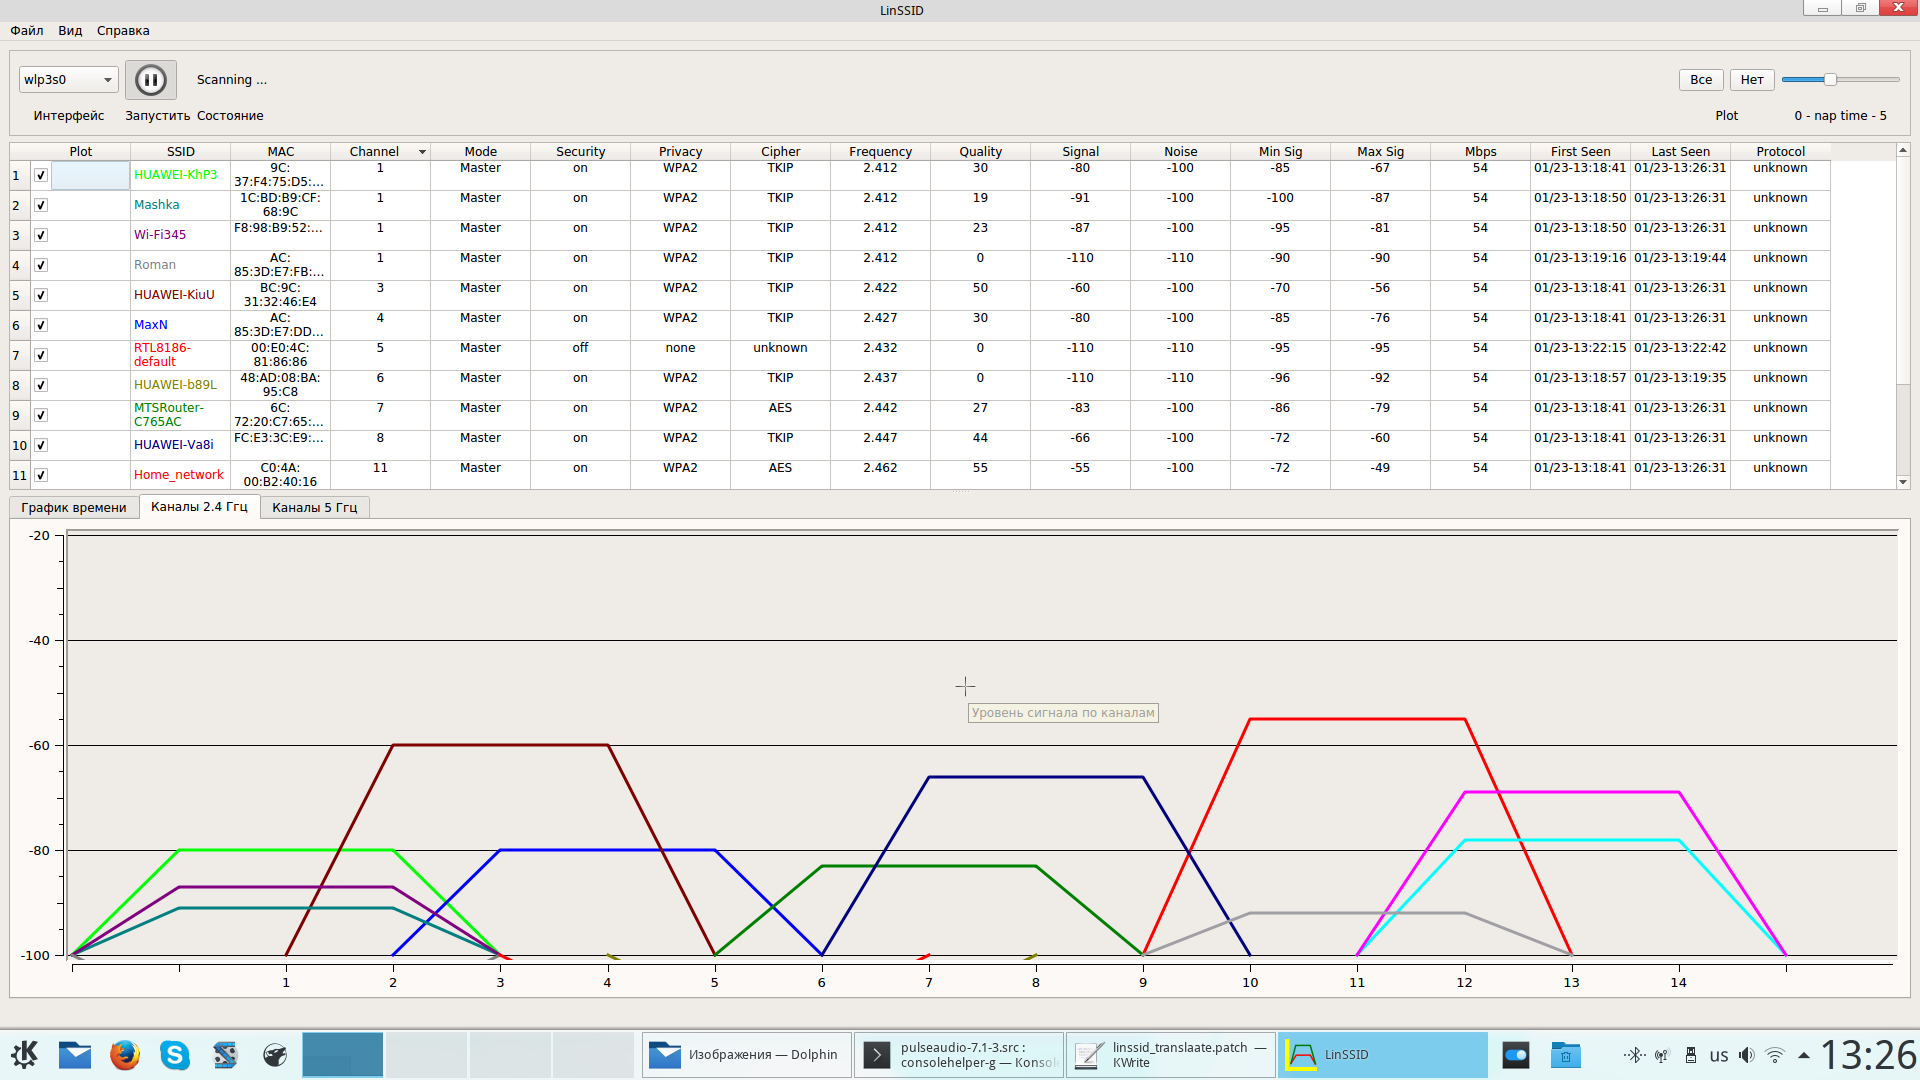Screen dimensions: 1920x1080
Task: Adjust the nap time slider
Action: pos(1830,80)
